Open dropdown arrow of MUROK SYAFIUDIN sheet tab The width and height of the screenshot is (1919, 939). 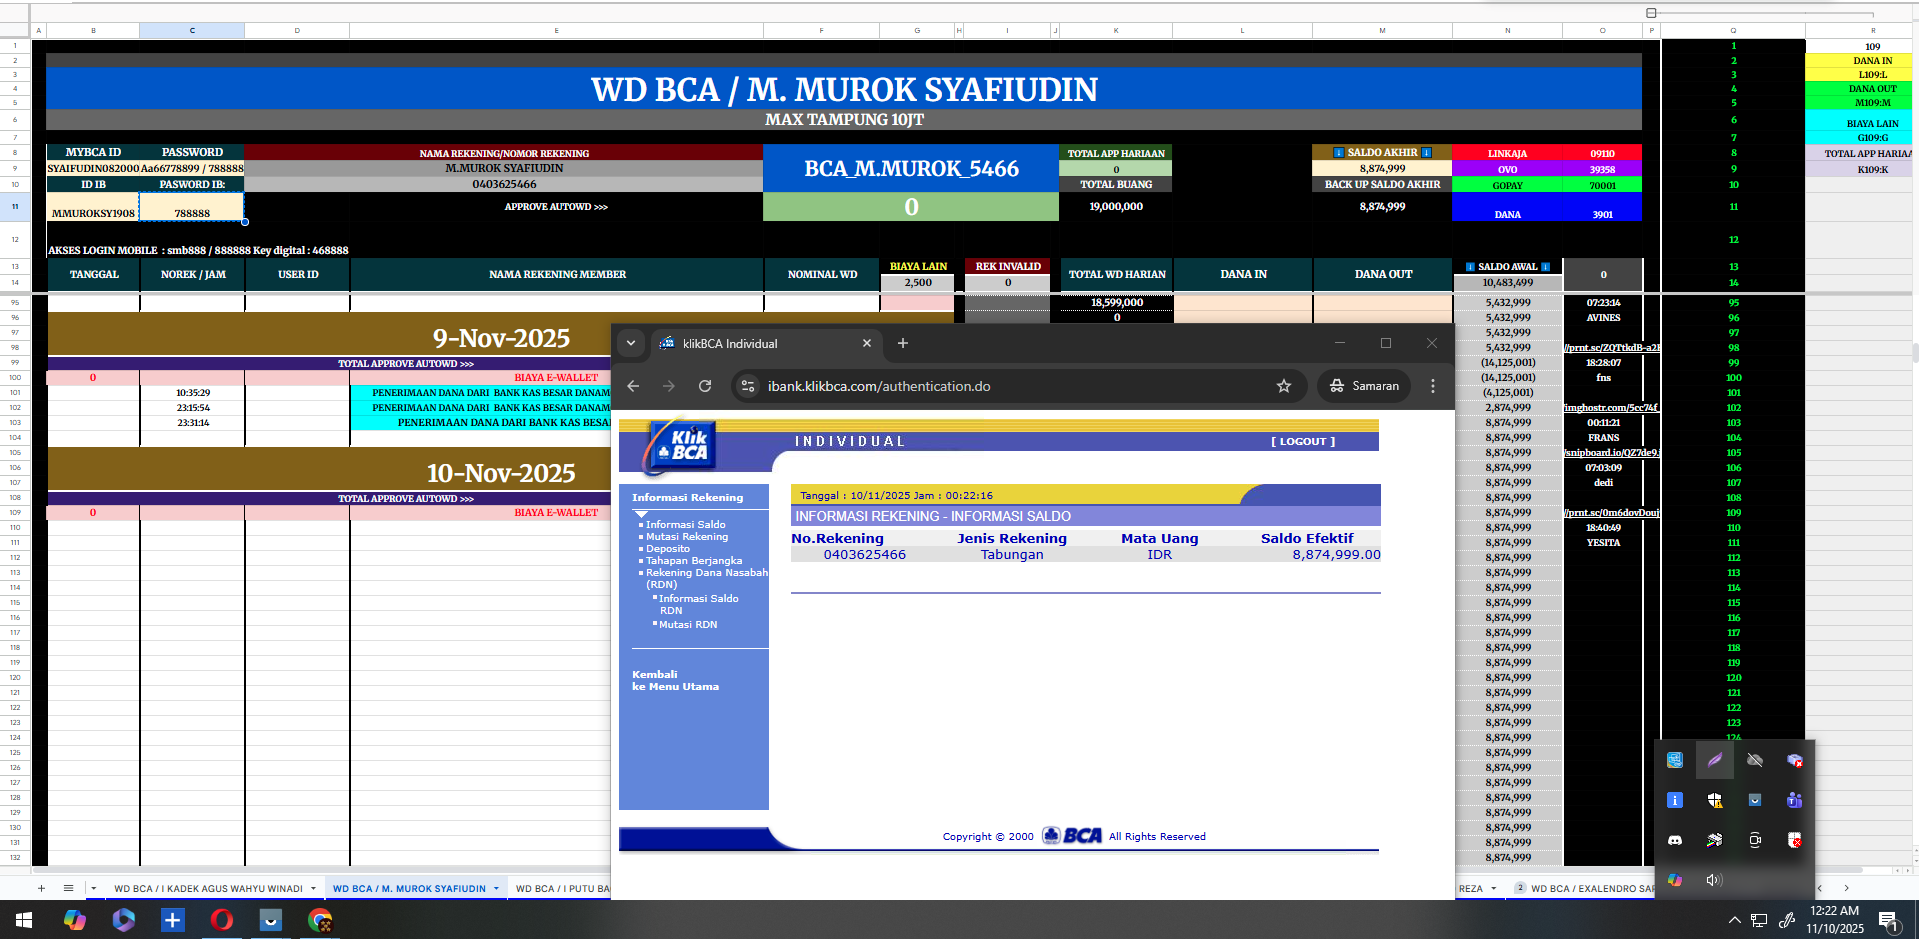(x=496, y=888)
